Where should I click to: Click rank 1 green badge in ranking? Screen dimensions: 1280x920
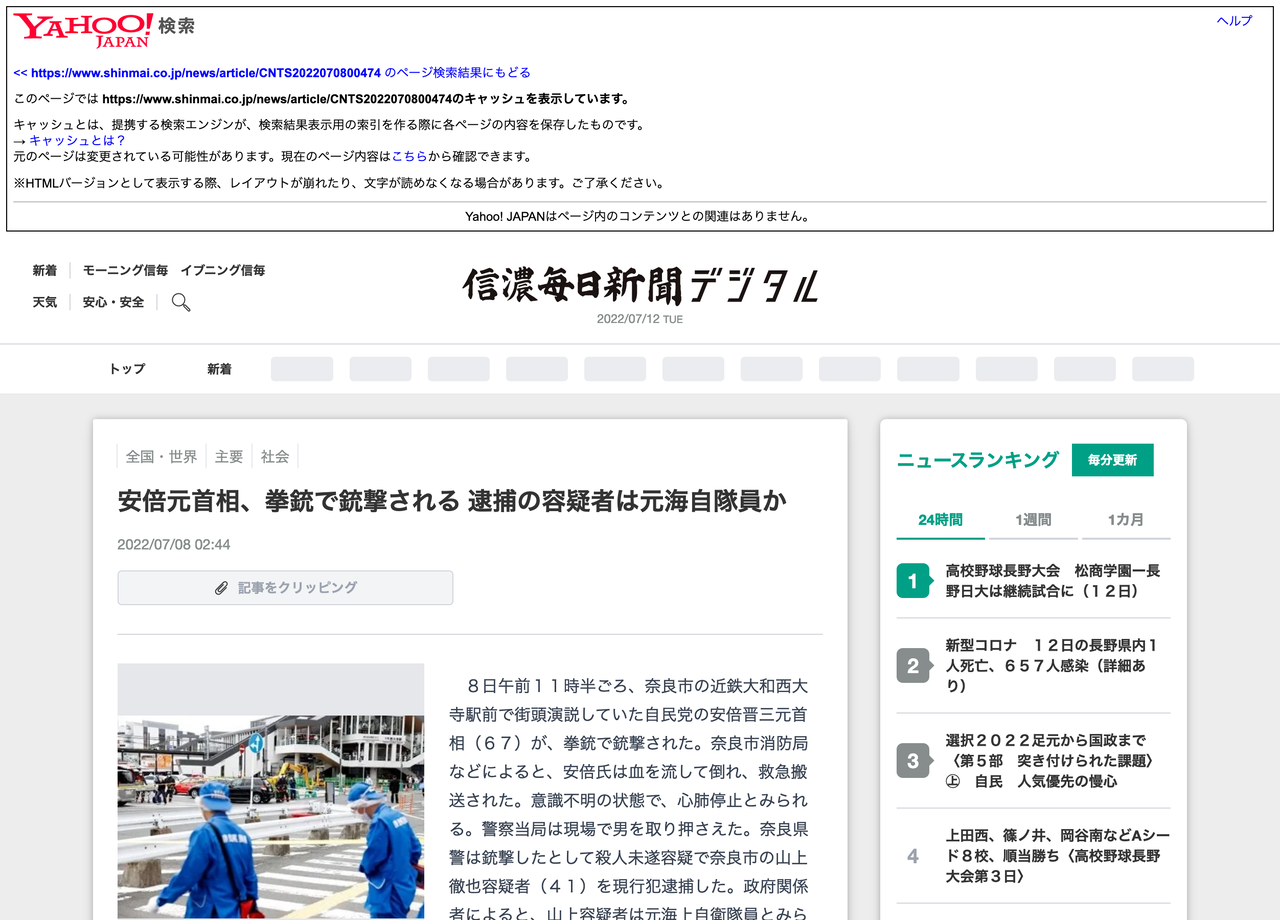click(913, 581)
